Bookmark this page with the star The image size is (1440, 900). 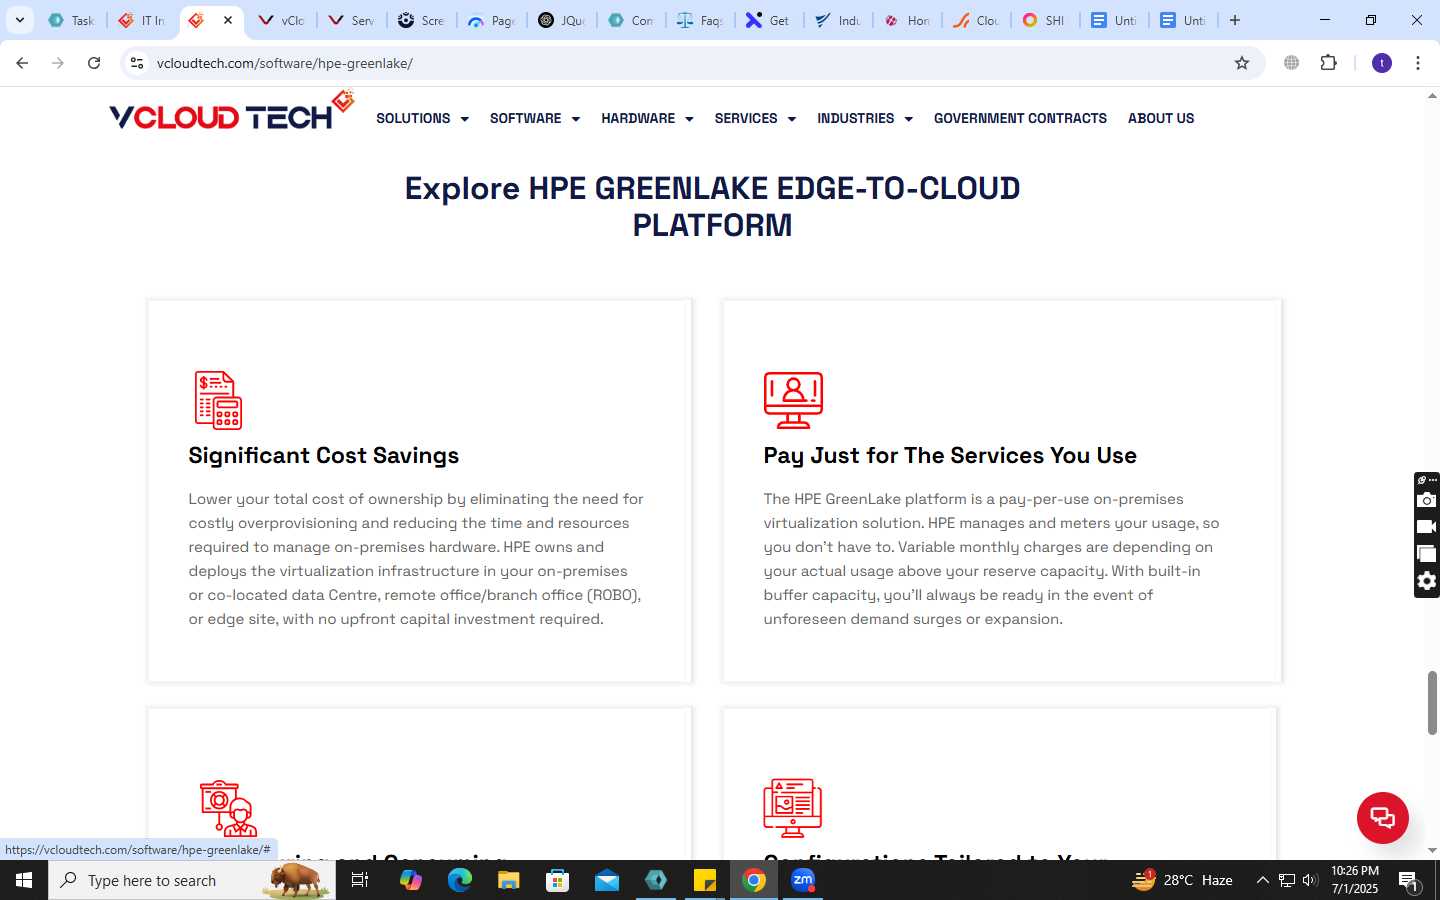point(1242,63)
